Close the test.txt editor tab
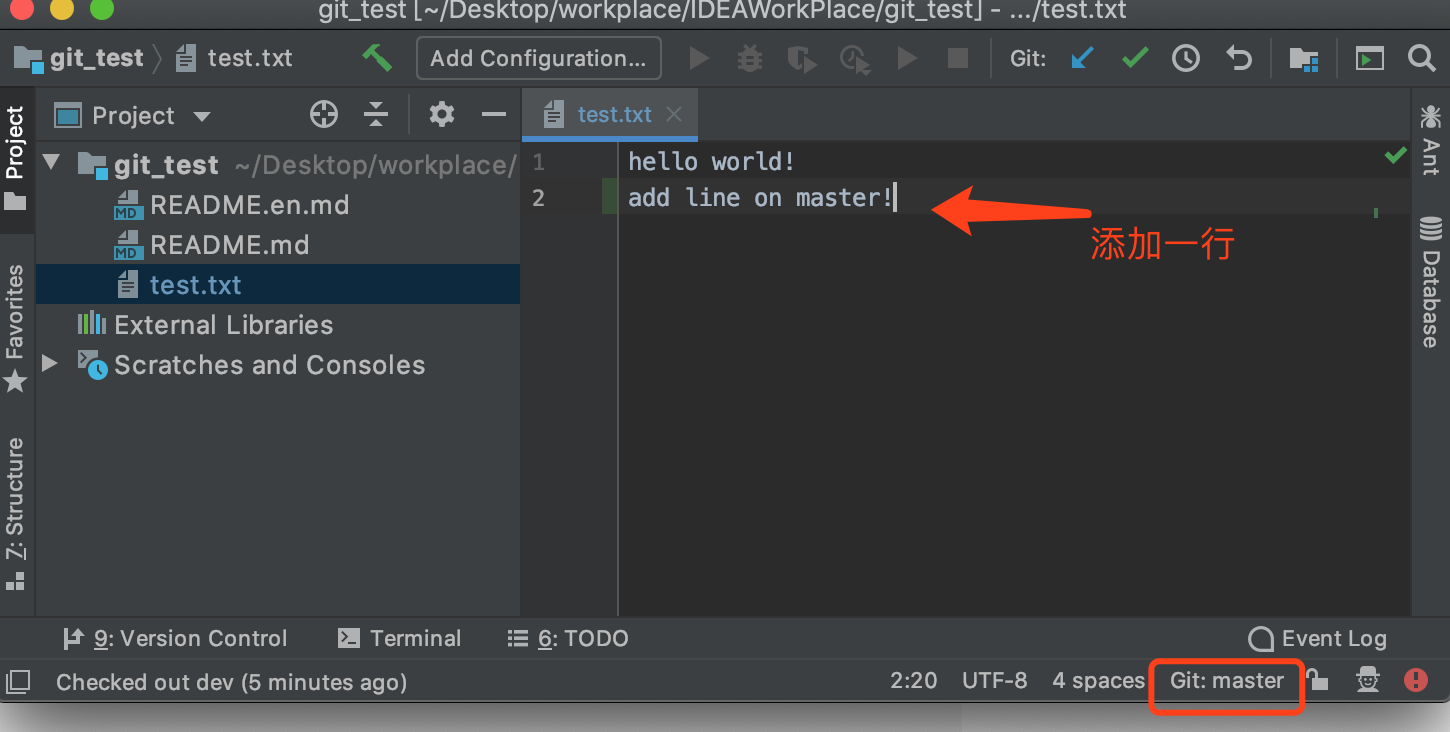Viewport: 1450px width, 732px height. pos(674,115)
